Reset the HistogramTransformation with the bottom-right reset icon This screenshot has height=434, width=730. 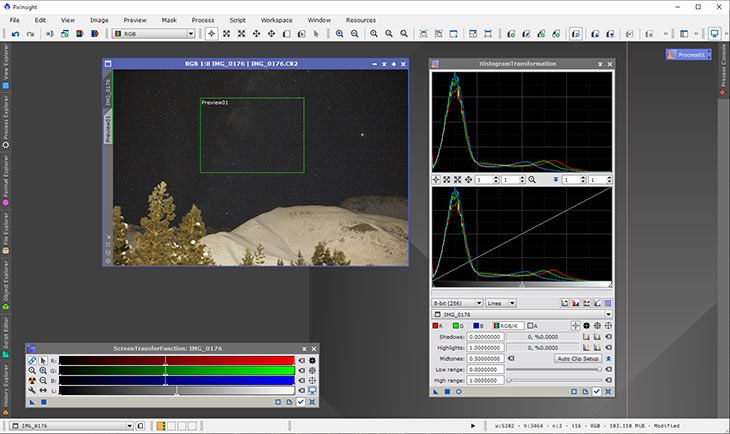tap(609, 391)
